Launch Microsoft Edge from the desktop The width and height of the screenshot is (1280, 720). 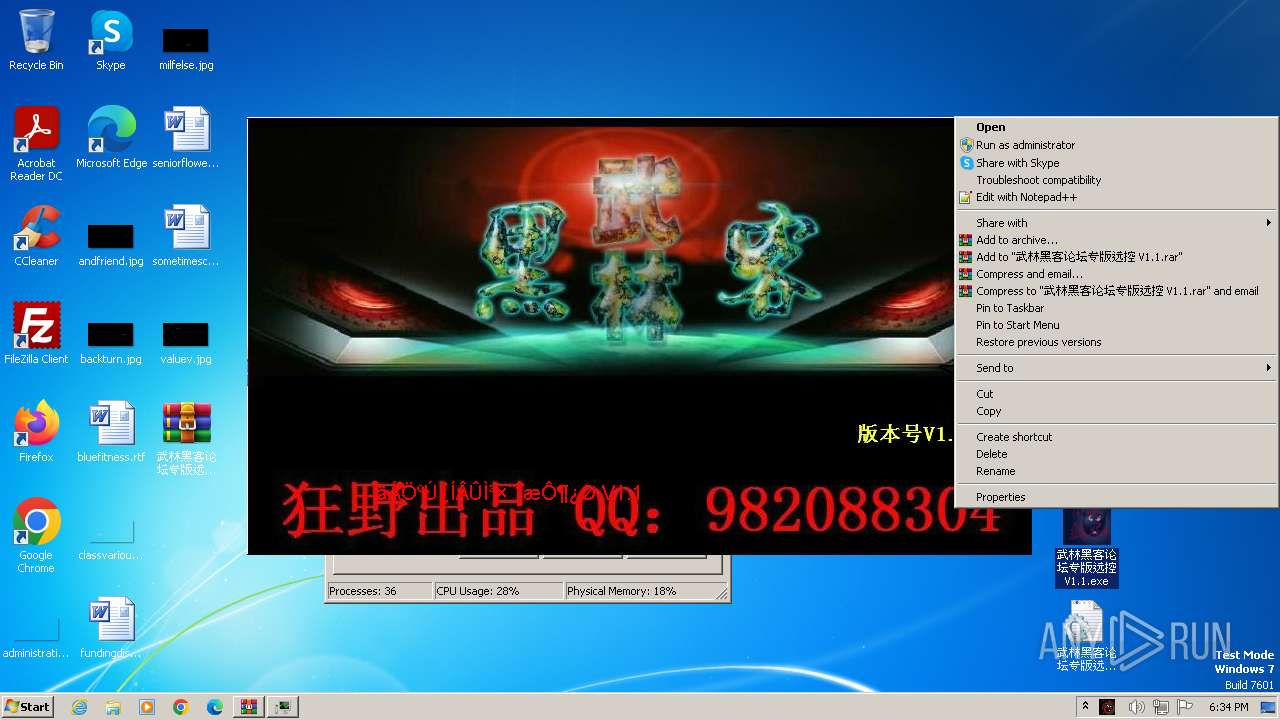[111, 137]
